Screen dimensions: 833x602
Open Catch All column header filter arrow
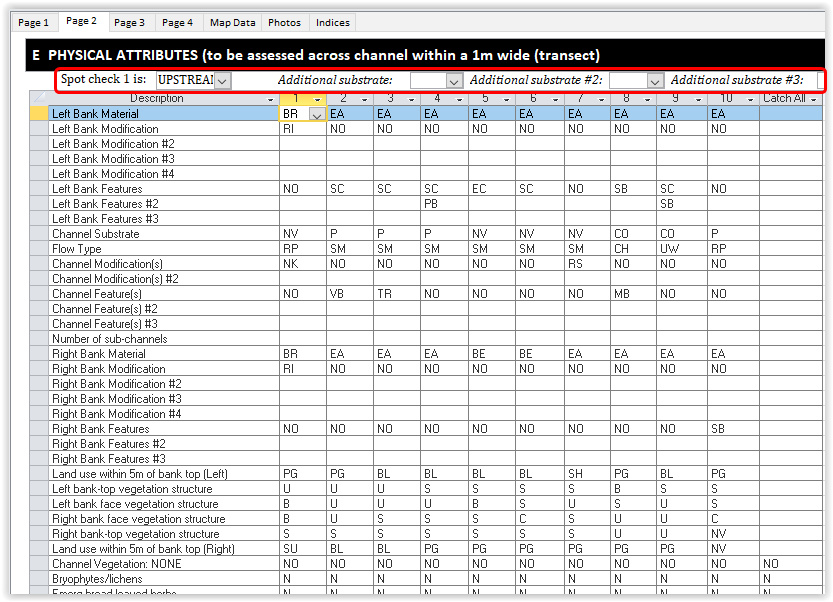tap(813, 99)
